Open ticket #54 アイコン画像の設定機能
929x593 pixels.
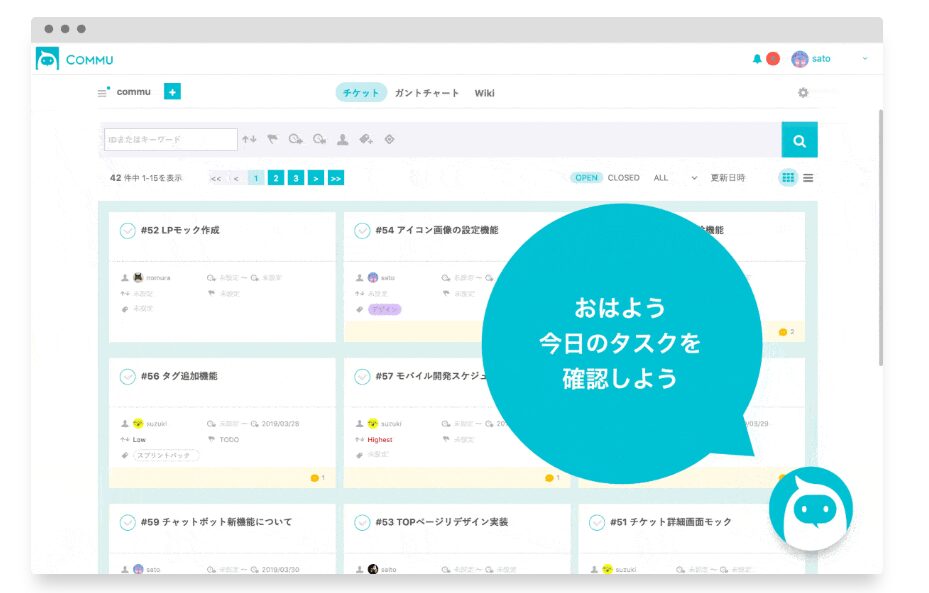(437, 230)
